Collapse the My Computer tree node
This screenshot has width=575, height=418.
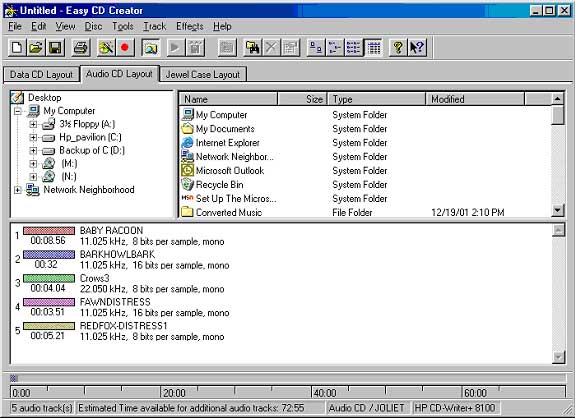(18, 111)
